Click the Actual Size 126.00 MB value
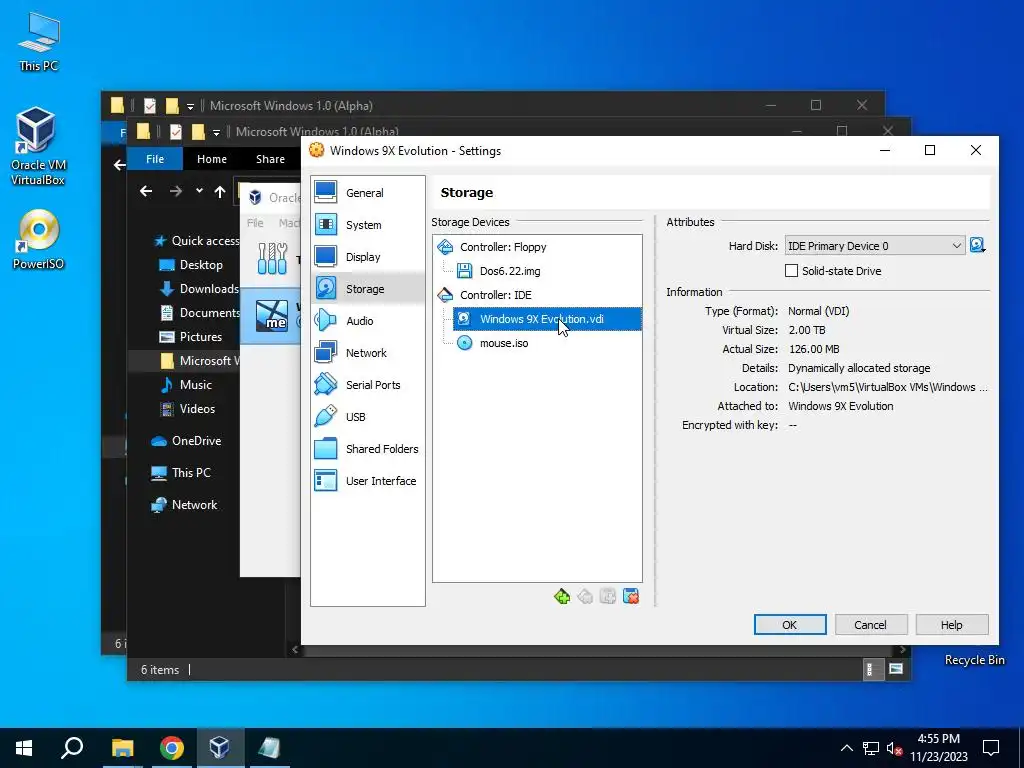Image resolution: width=1024 pixels, height=768 pixels. tap(814, 349)
